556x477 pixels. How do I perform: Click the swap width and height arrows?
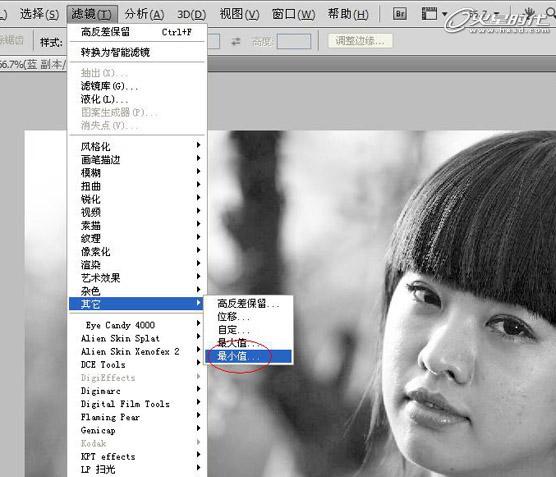[236, 42]
